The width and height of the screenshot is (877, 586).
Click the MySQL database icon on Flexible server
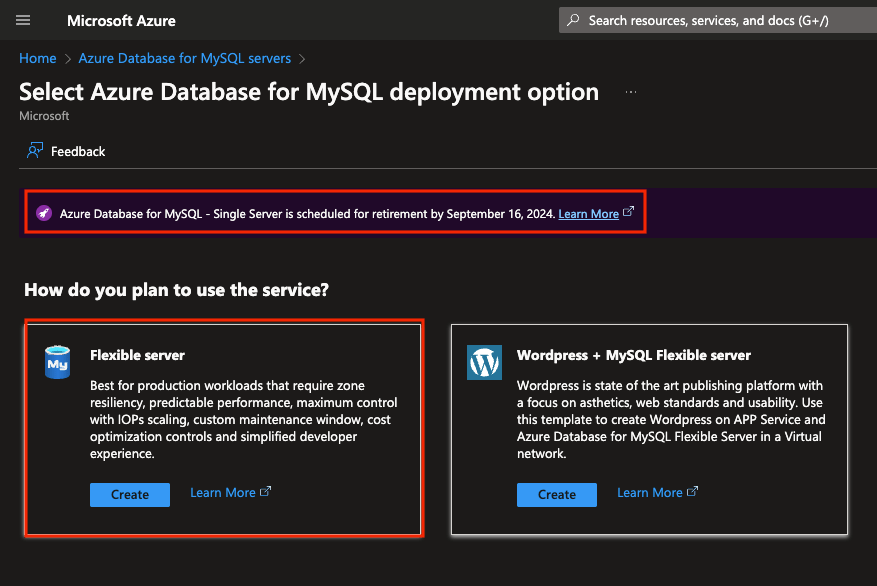click(58, 362)
